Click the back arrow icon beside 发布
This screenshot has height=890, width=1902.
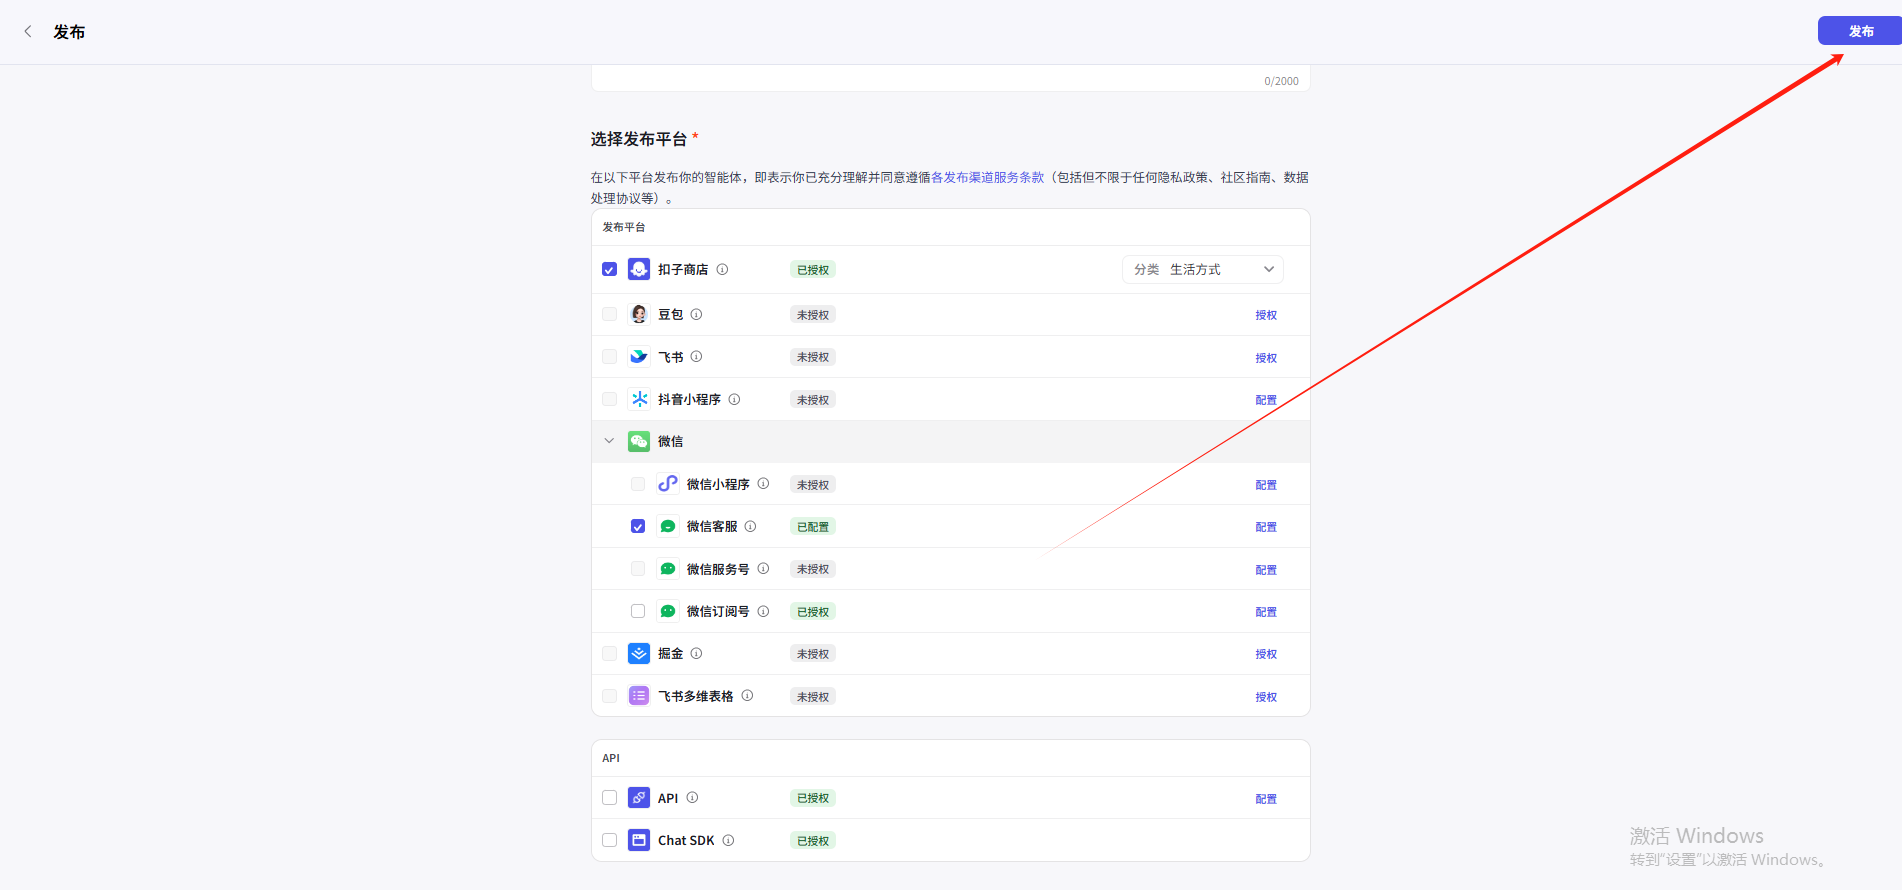28,32
